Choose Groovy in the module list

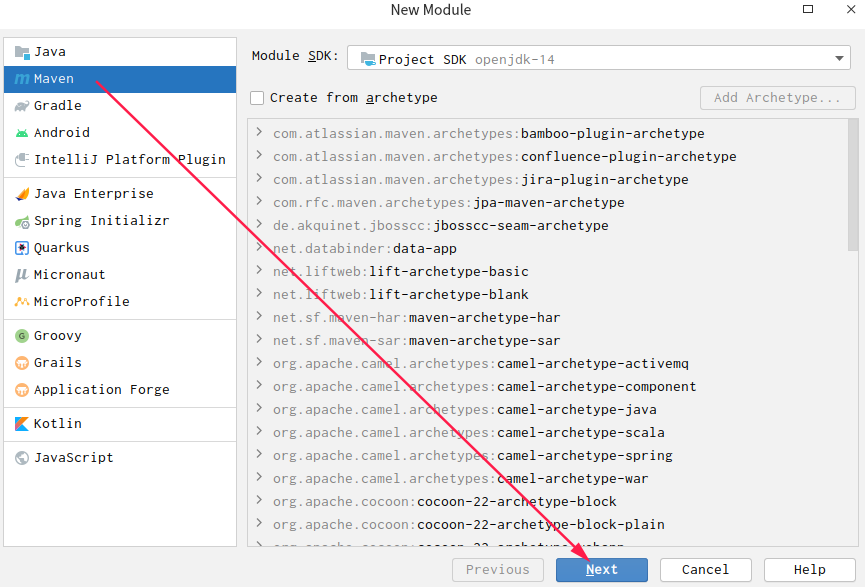[x=120, y=336]
